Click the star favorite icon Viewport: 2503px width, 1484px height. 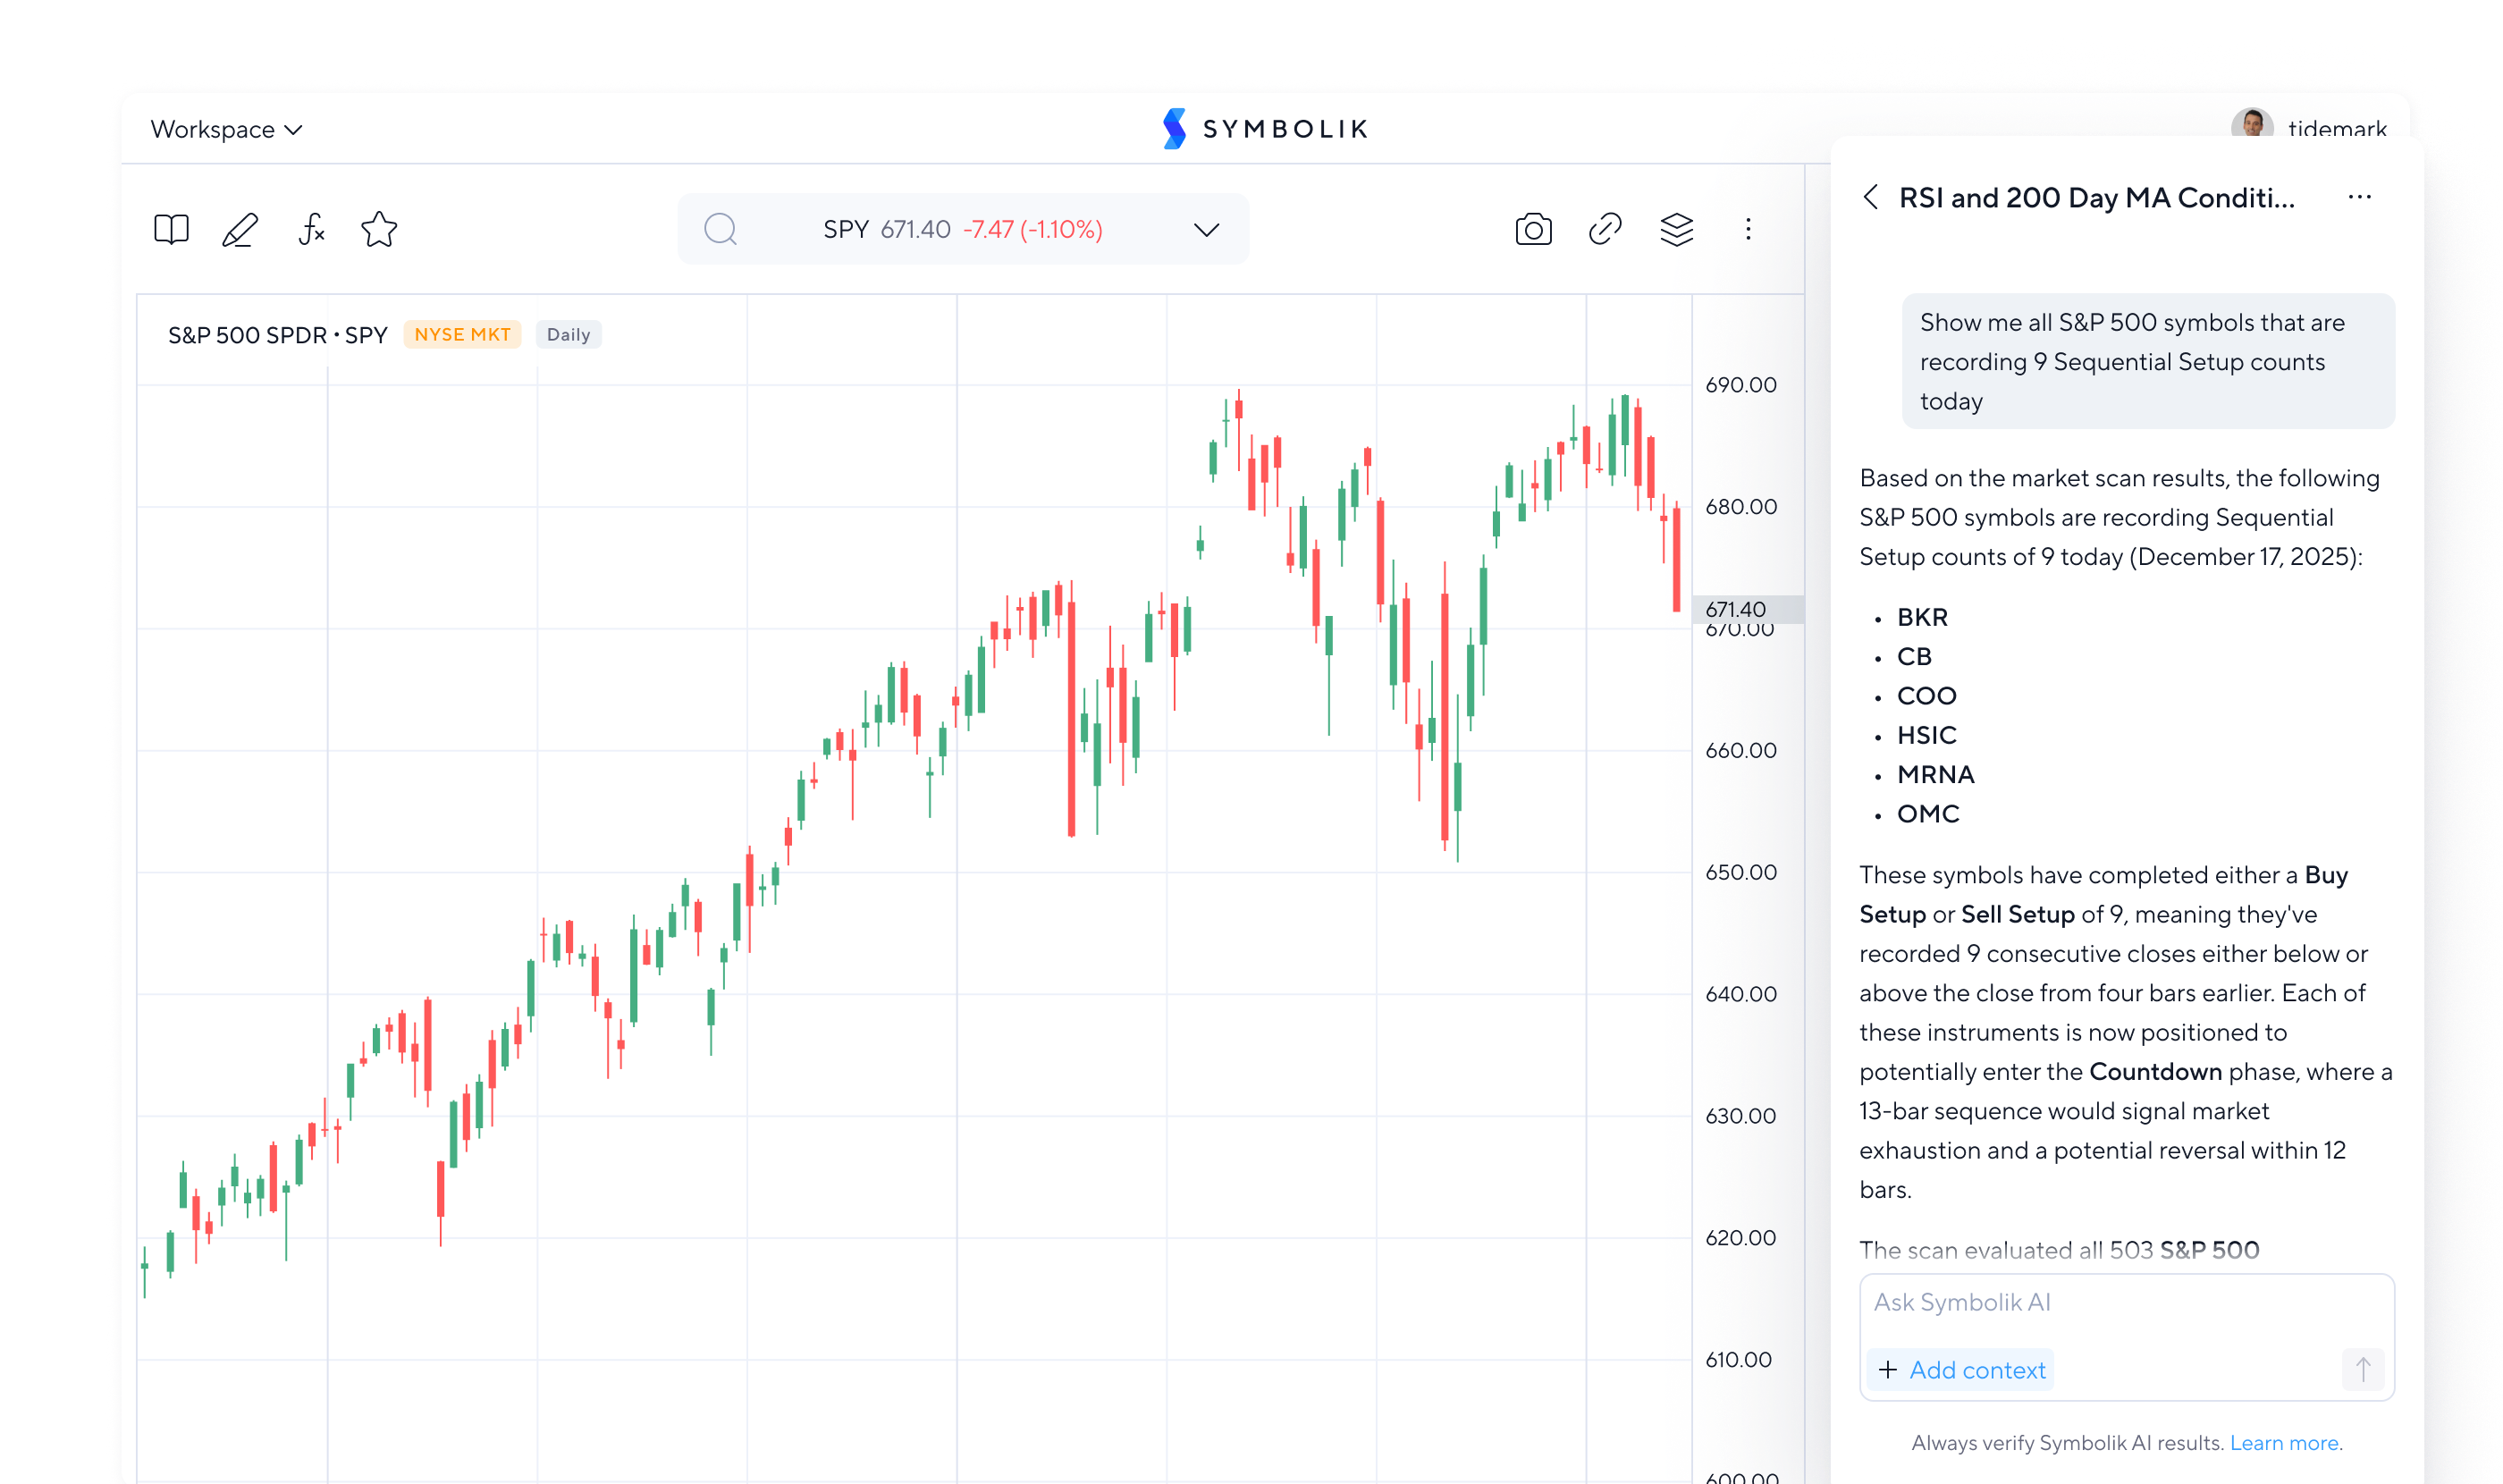coord(379,229)
